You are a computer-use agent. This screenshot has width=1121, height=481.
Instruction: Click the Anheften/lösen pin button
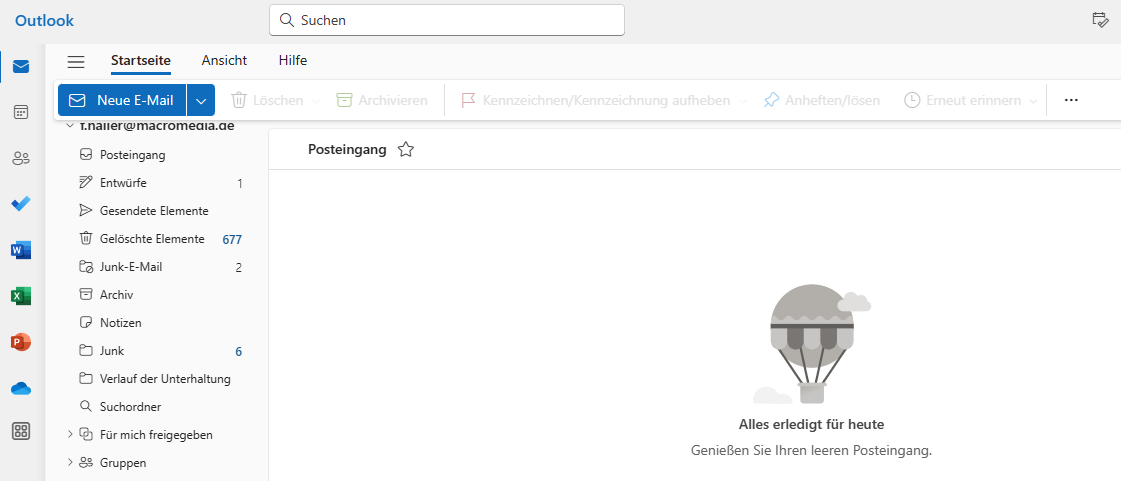click(x=821, y=101)
